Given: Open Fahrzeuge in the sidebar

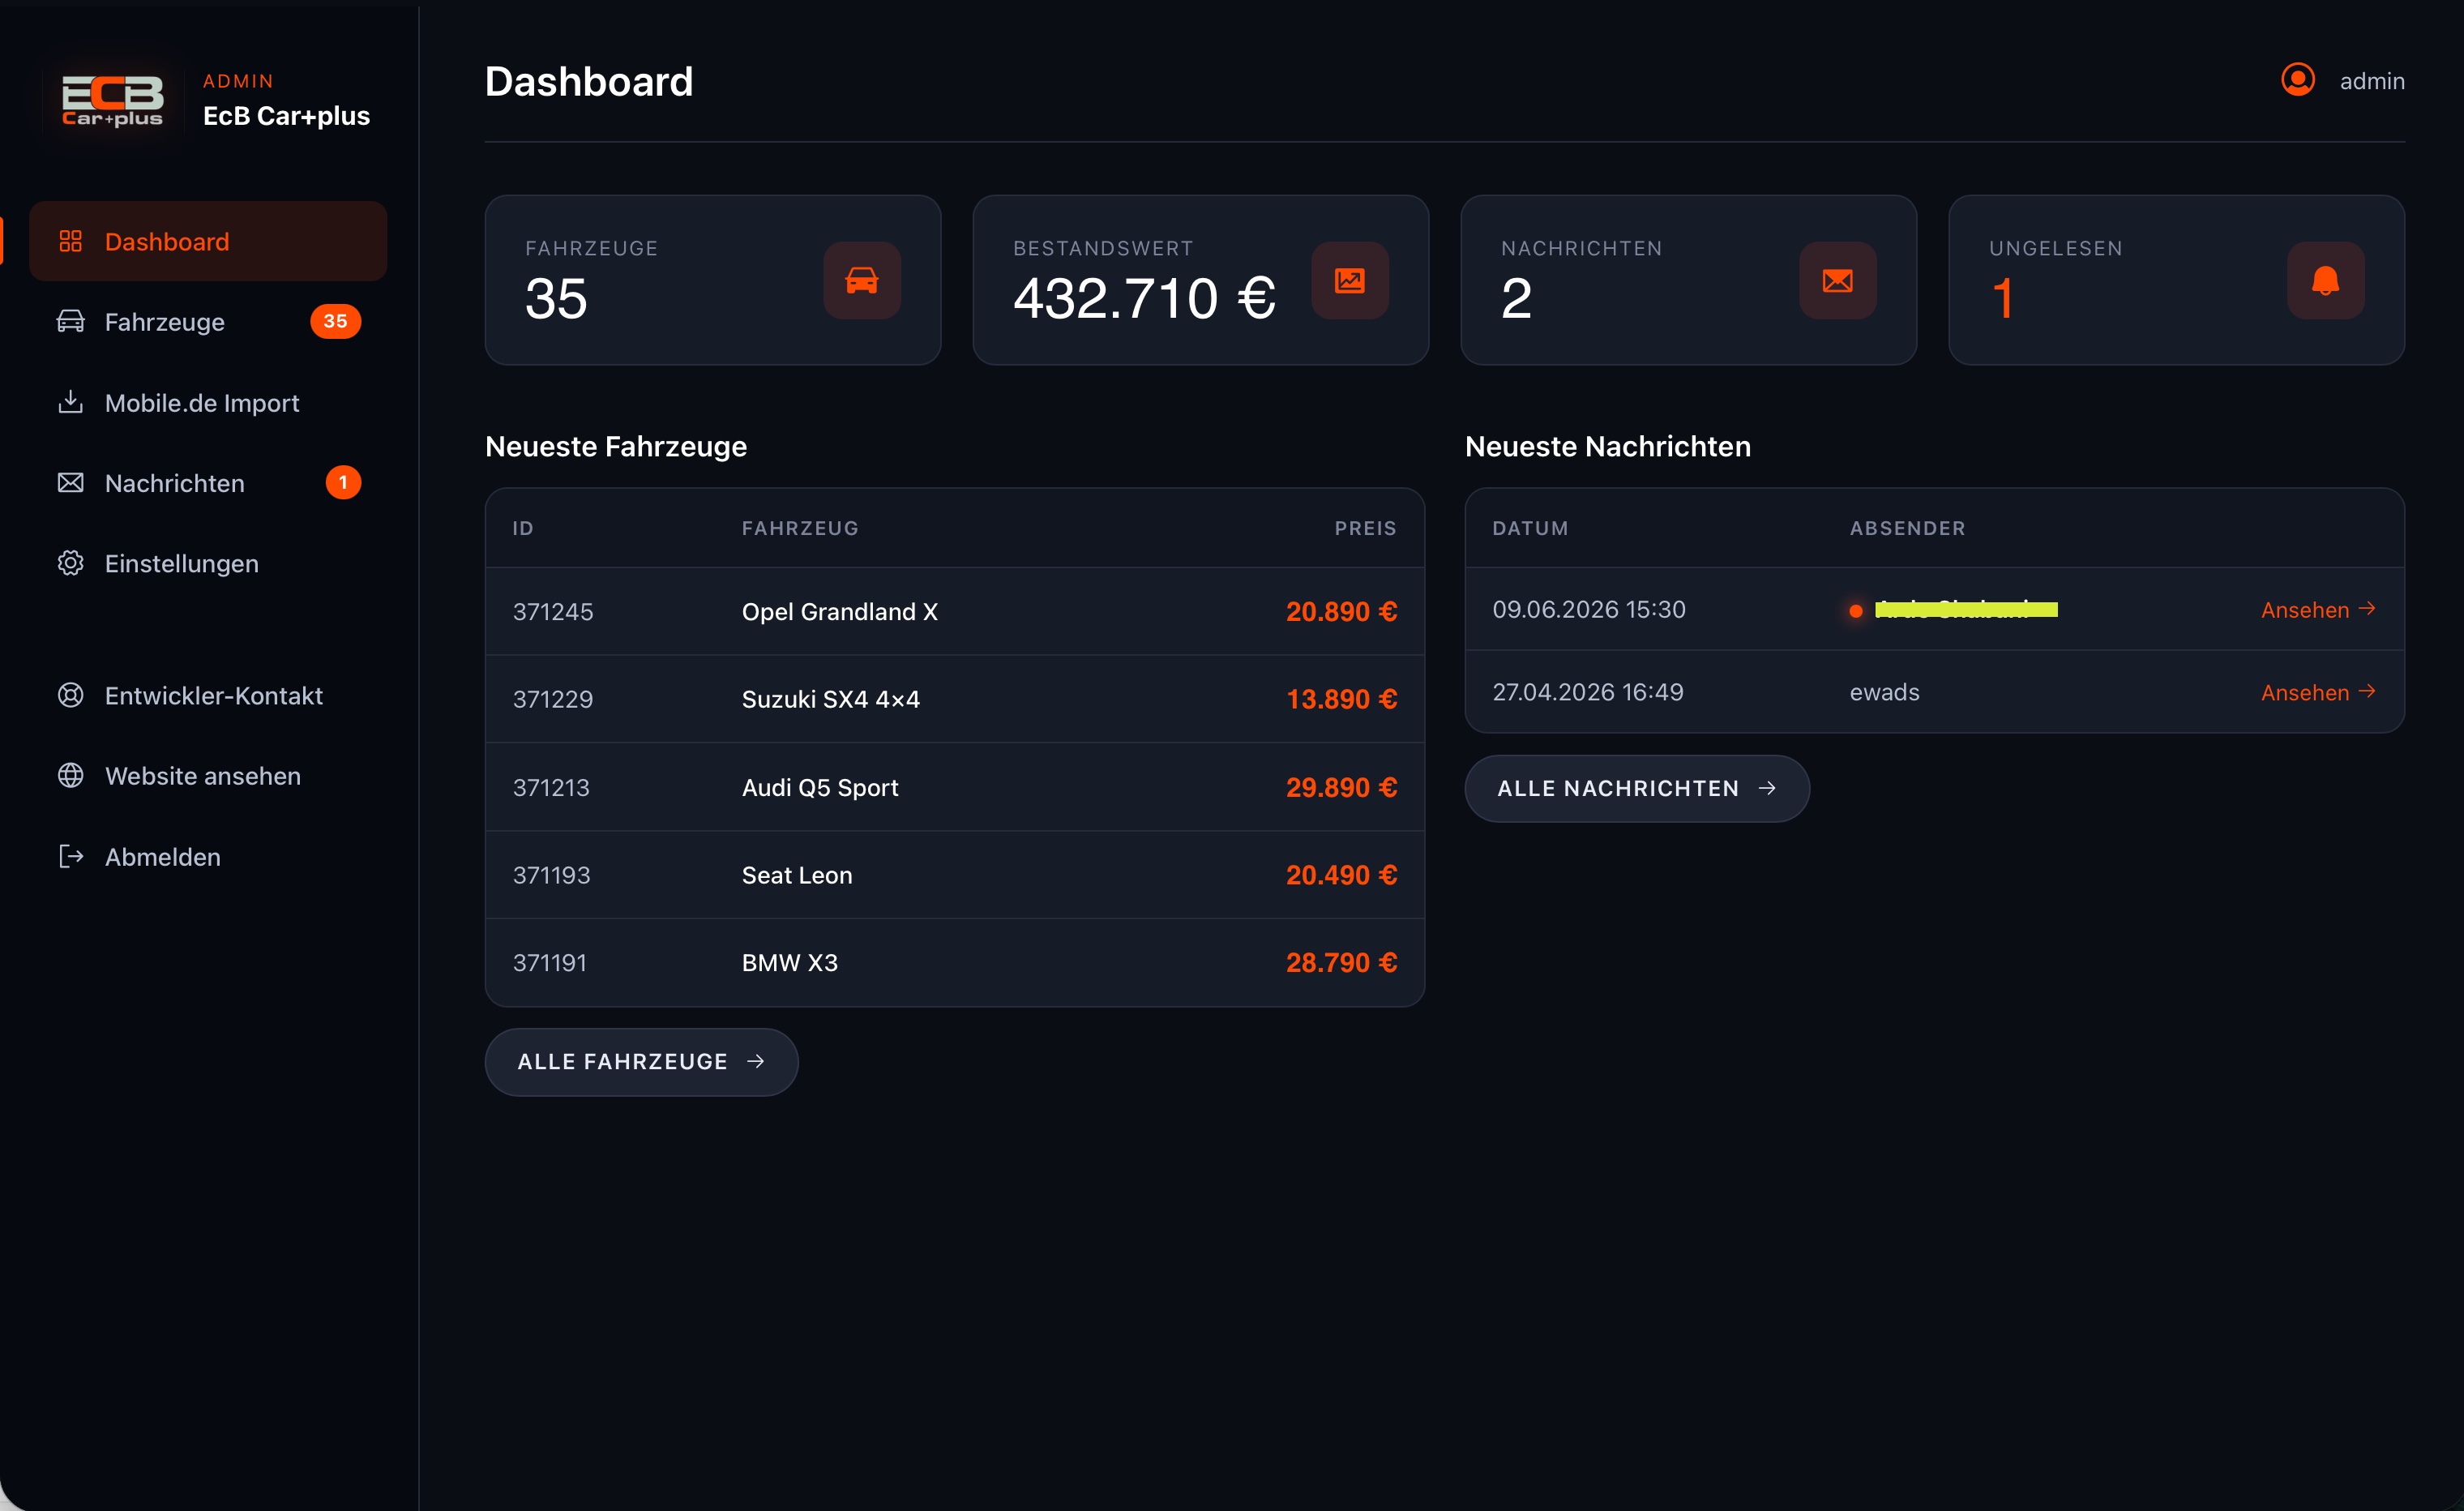Looking at the screenshot, I should [208, 322].
